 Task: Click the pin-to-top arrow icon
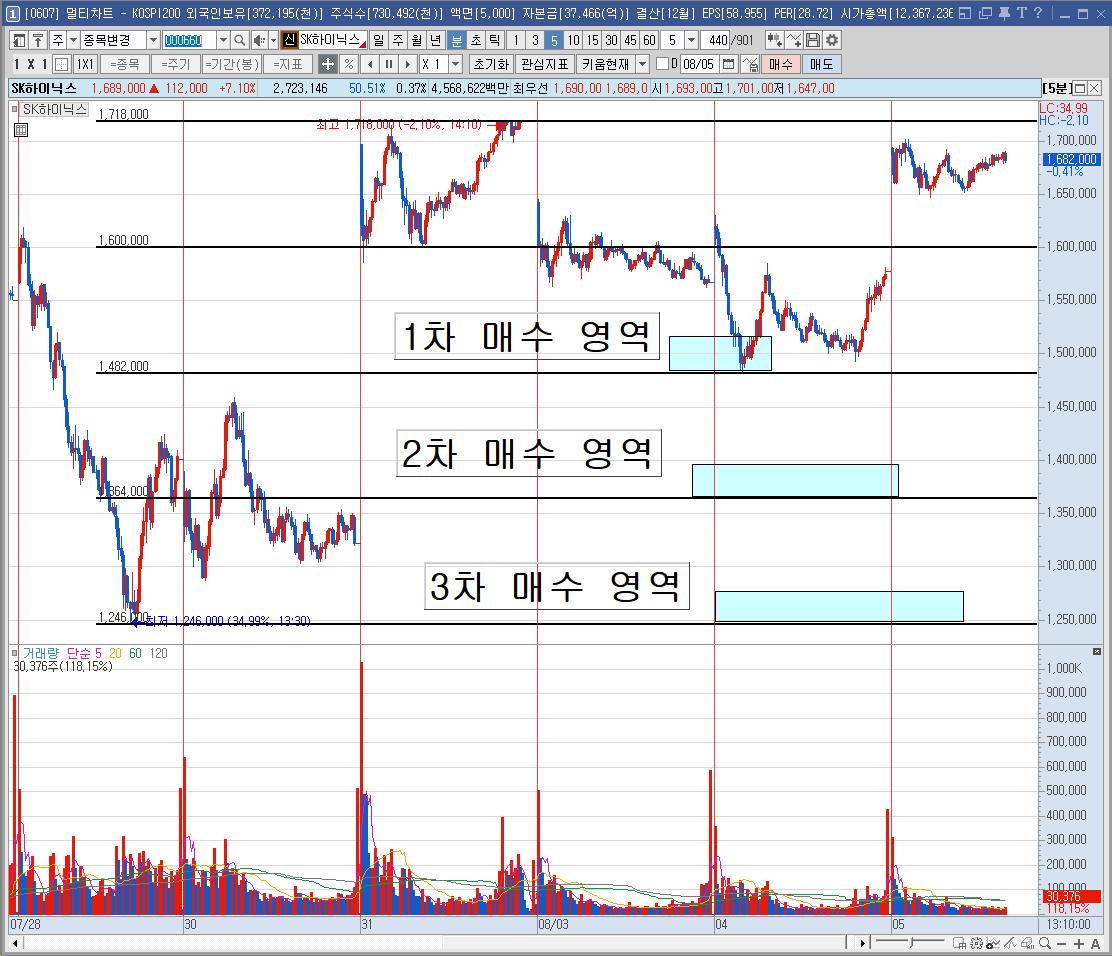[38, 40]
